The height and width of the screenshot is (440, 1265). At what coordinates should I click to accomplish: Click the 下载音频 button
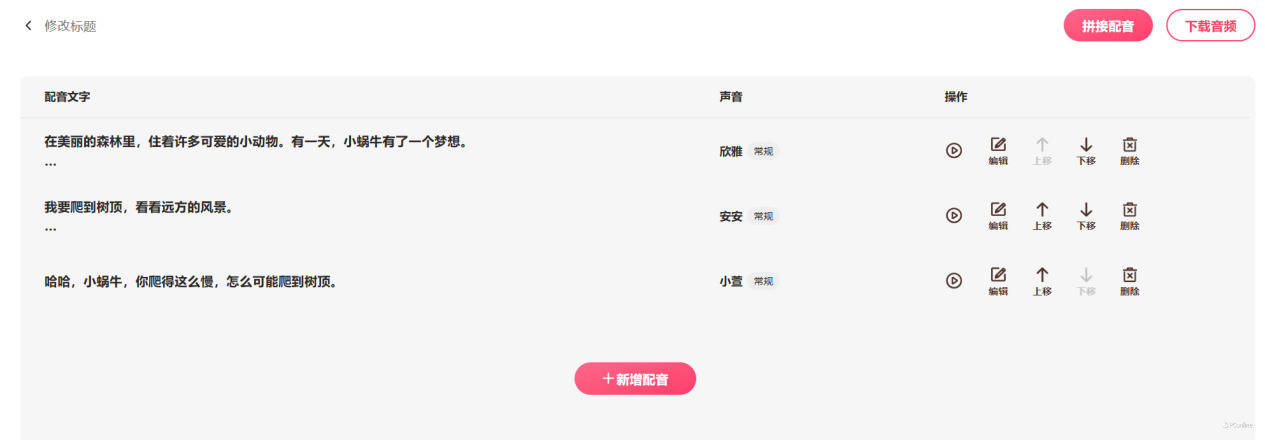(x=1210, y=26)
